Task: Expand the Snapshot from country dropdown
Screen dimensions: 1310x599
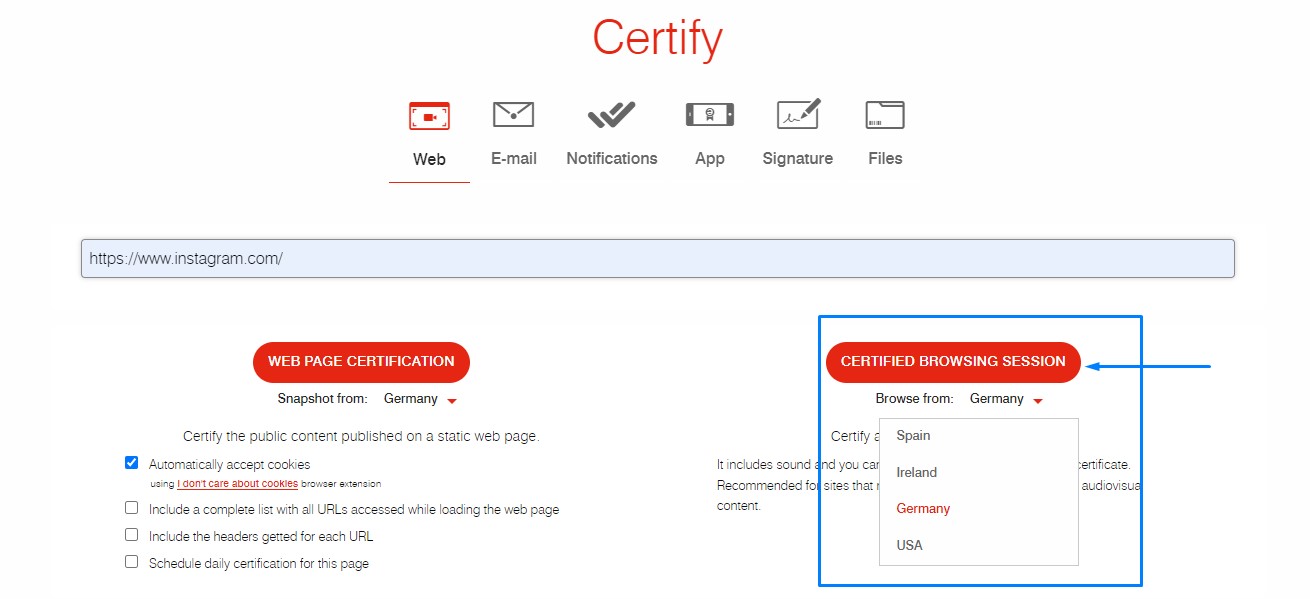Action: point(420,399)
